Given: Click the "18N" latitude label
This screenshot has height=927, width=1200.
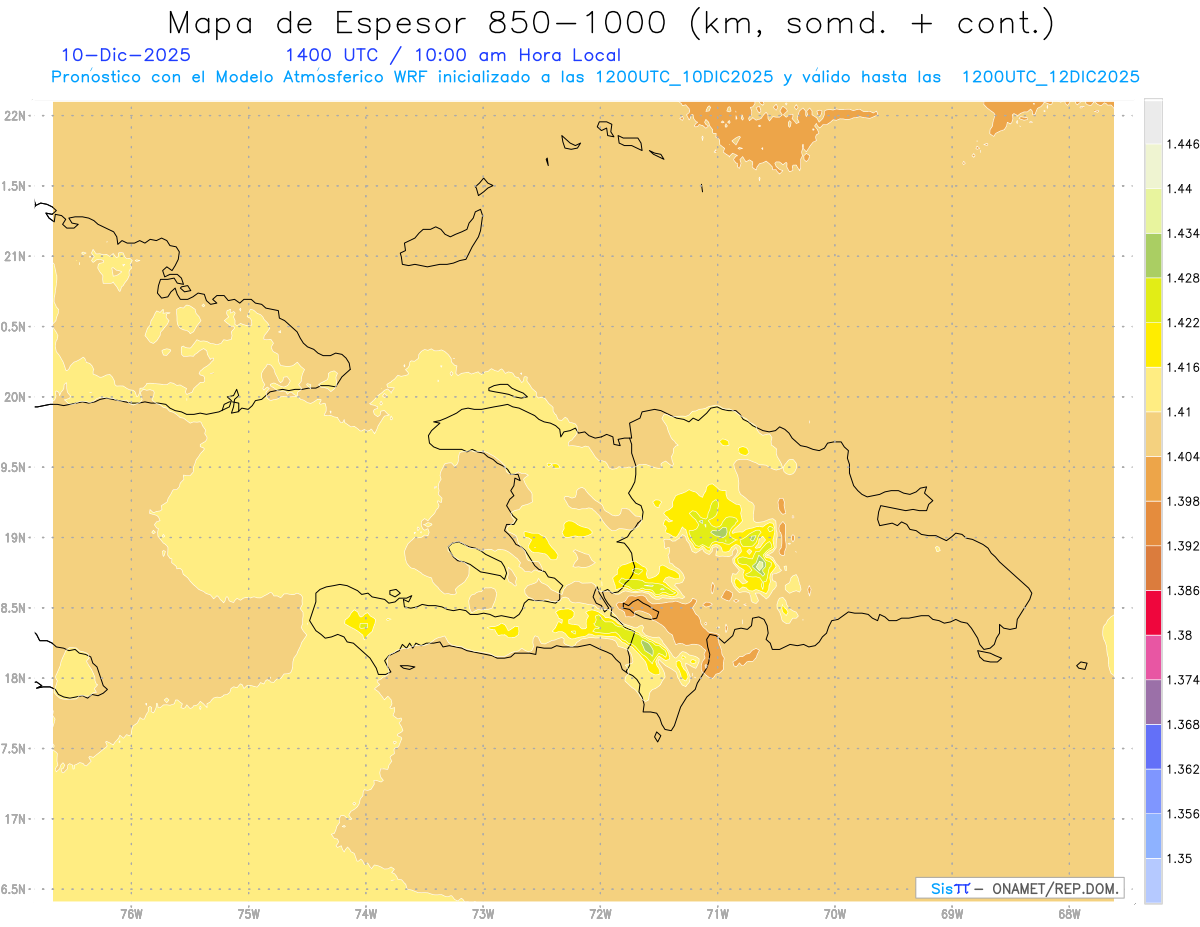Looking at the screenshot, I should coord(17,678).
